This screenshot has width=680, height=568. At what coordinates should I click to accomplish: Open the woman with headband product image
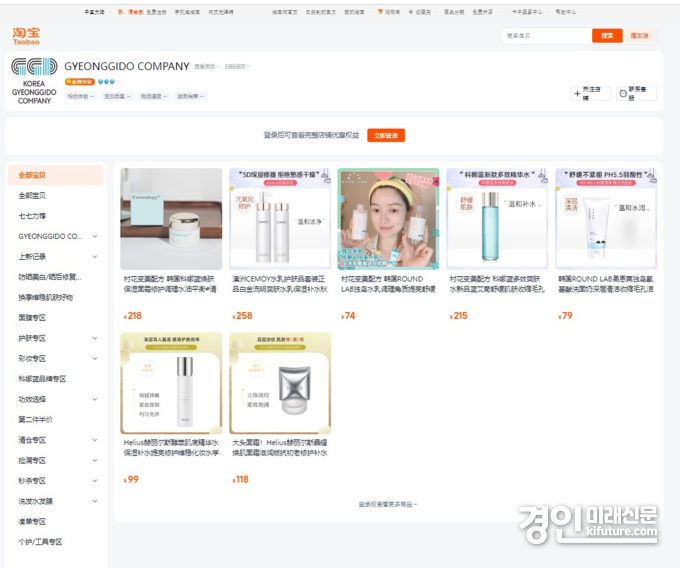tap(389, 219)
